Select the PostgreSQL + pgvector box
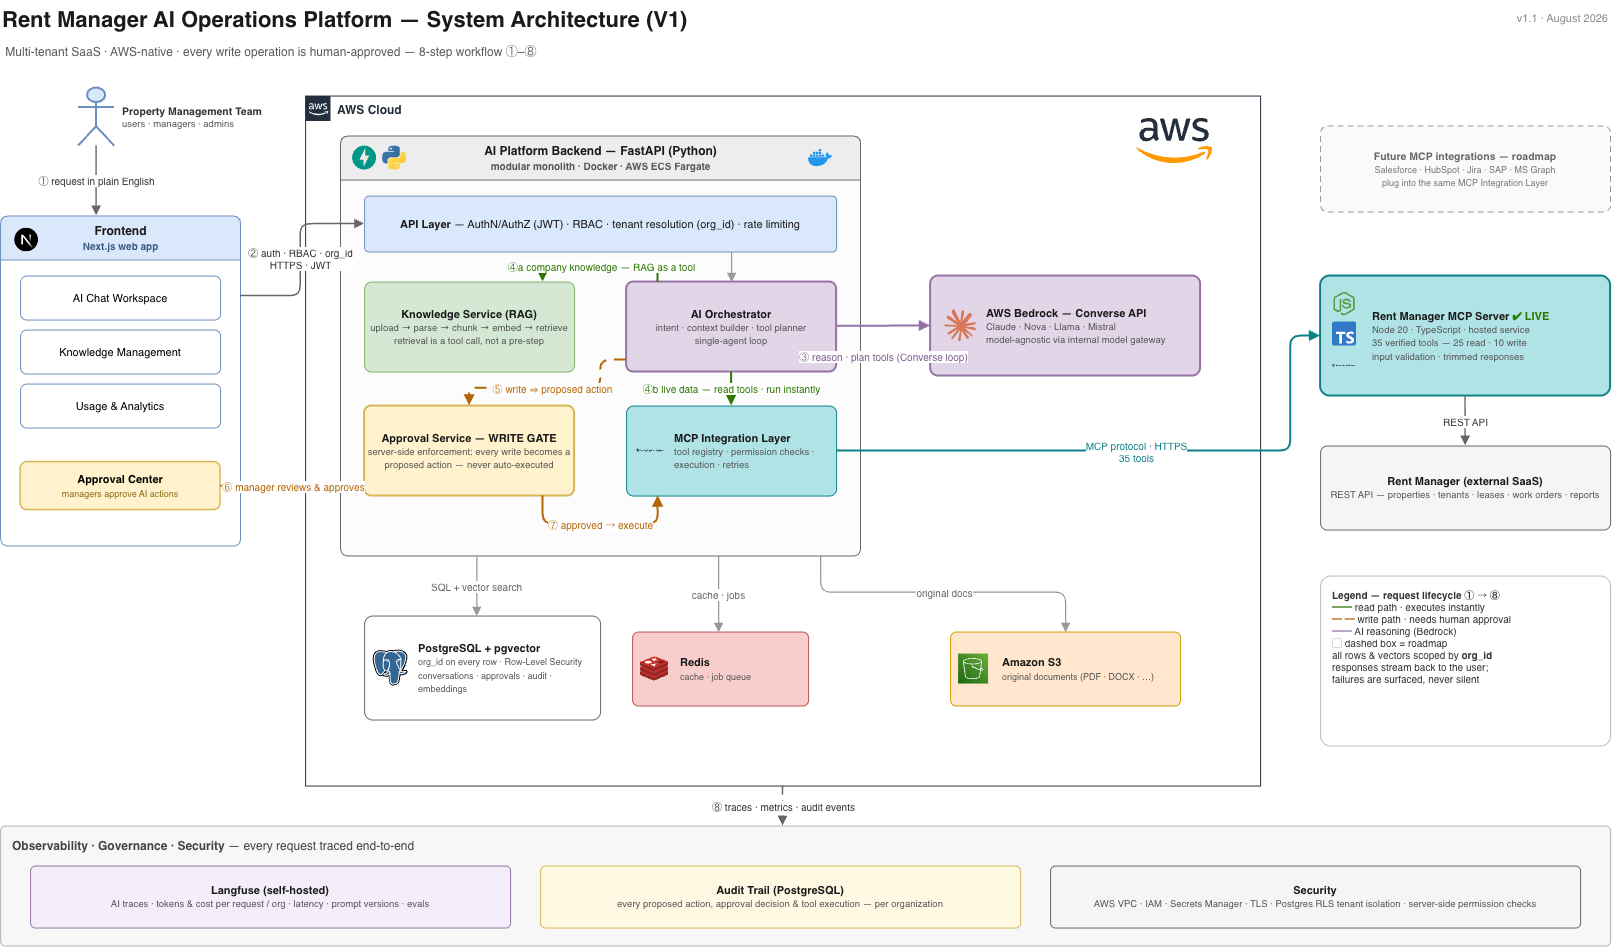1612x947 pixels. [x=482, y=668]
